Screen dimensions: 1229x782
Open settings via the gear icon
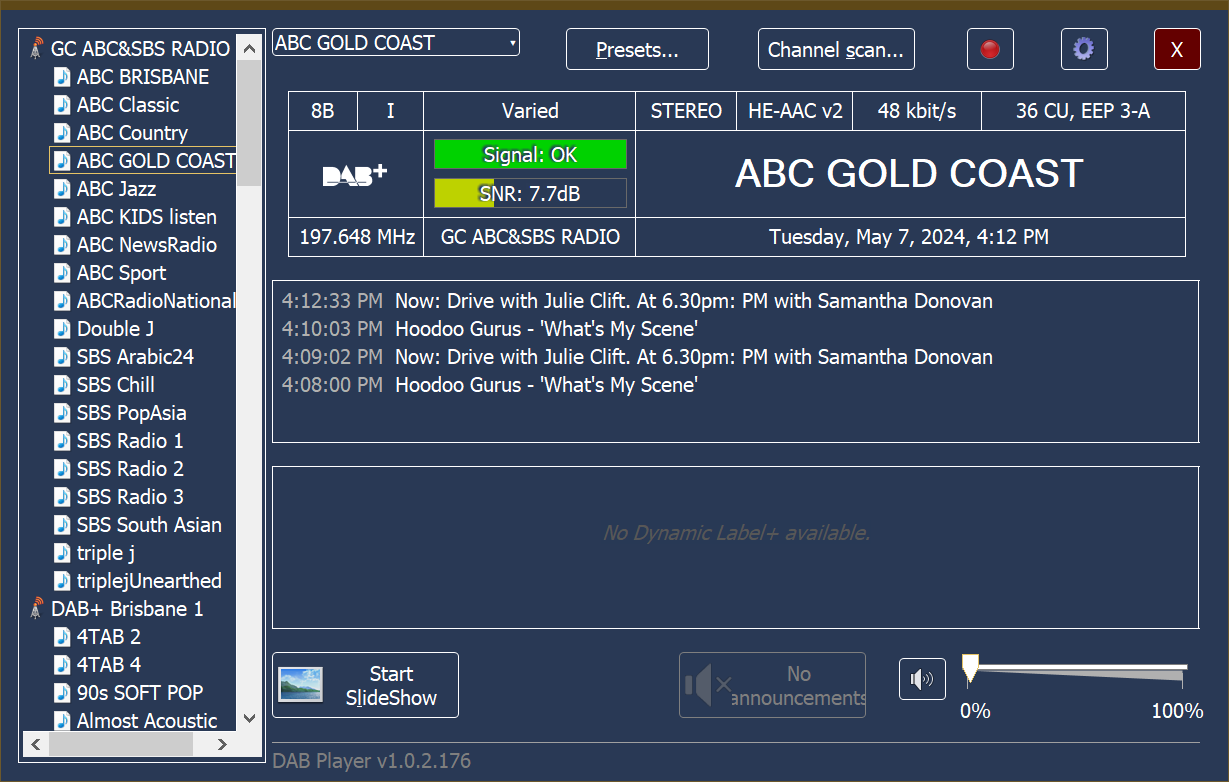click(x=1083, y=49)
